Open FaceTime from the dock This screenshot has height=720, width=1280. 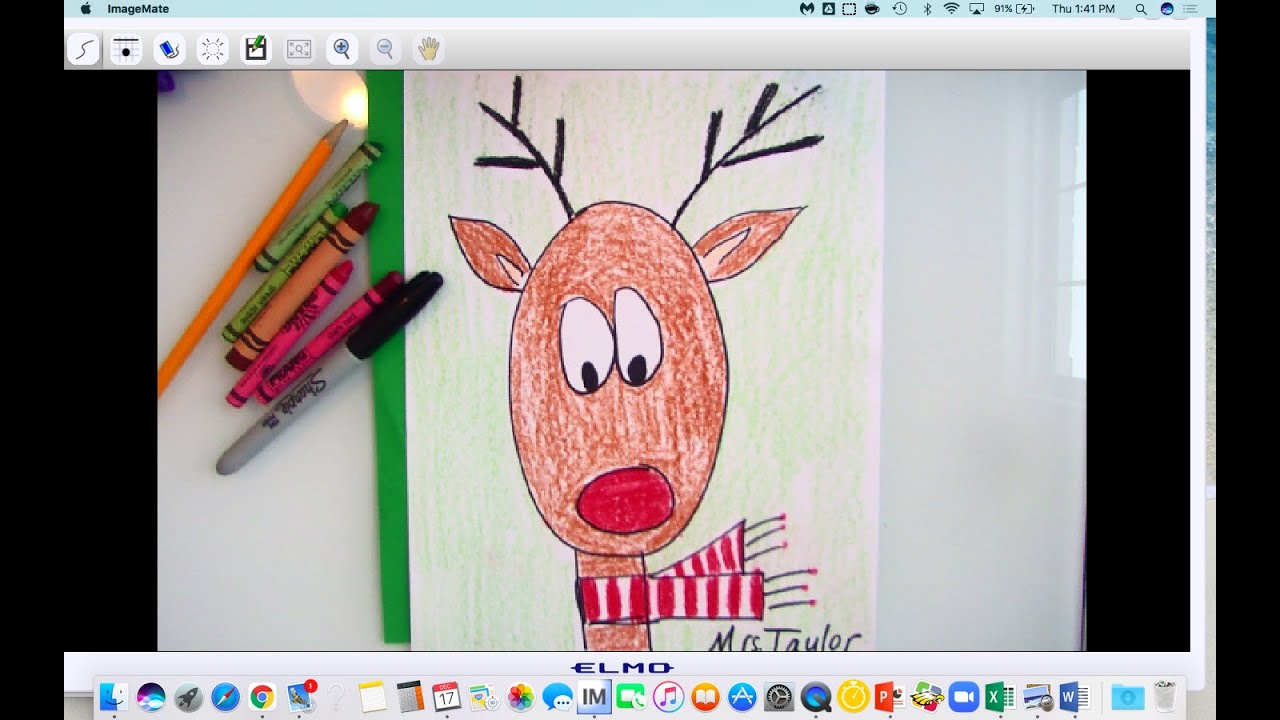(x=631, y=696)
